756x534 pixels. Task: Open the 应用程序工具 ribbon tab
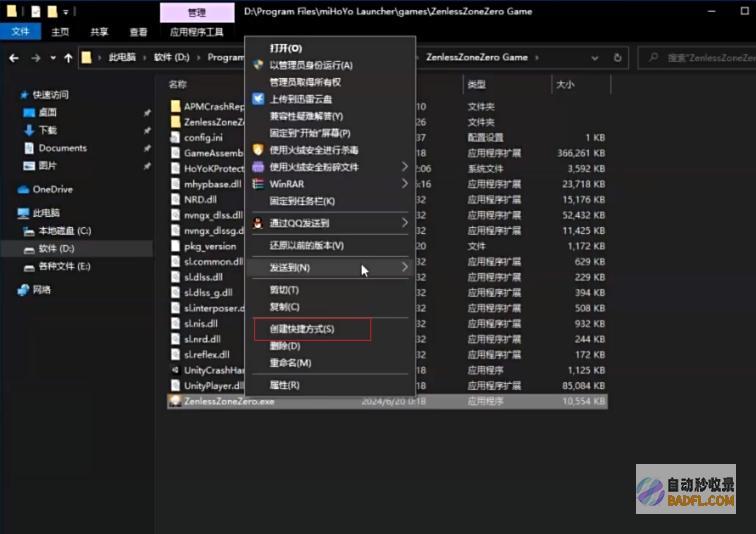[197, 32]
